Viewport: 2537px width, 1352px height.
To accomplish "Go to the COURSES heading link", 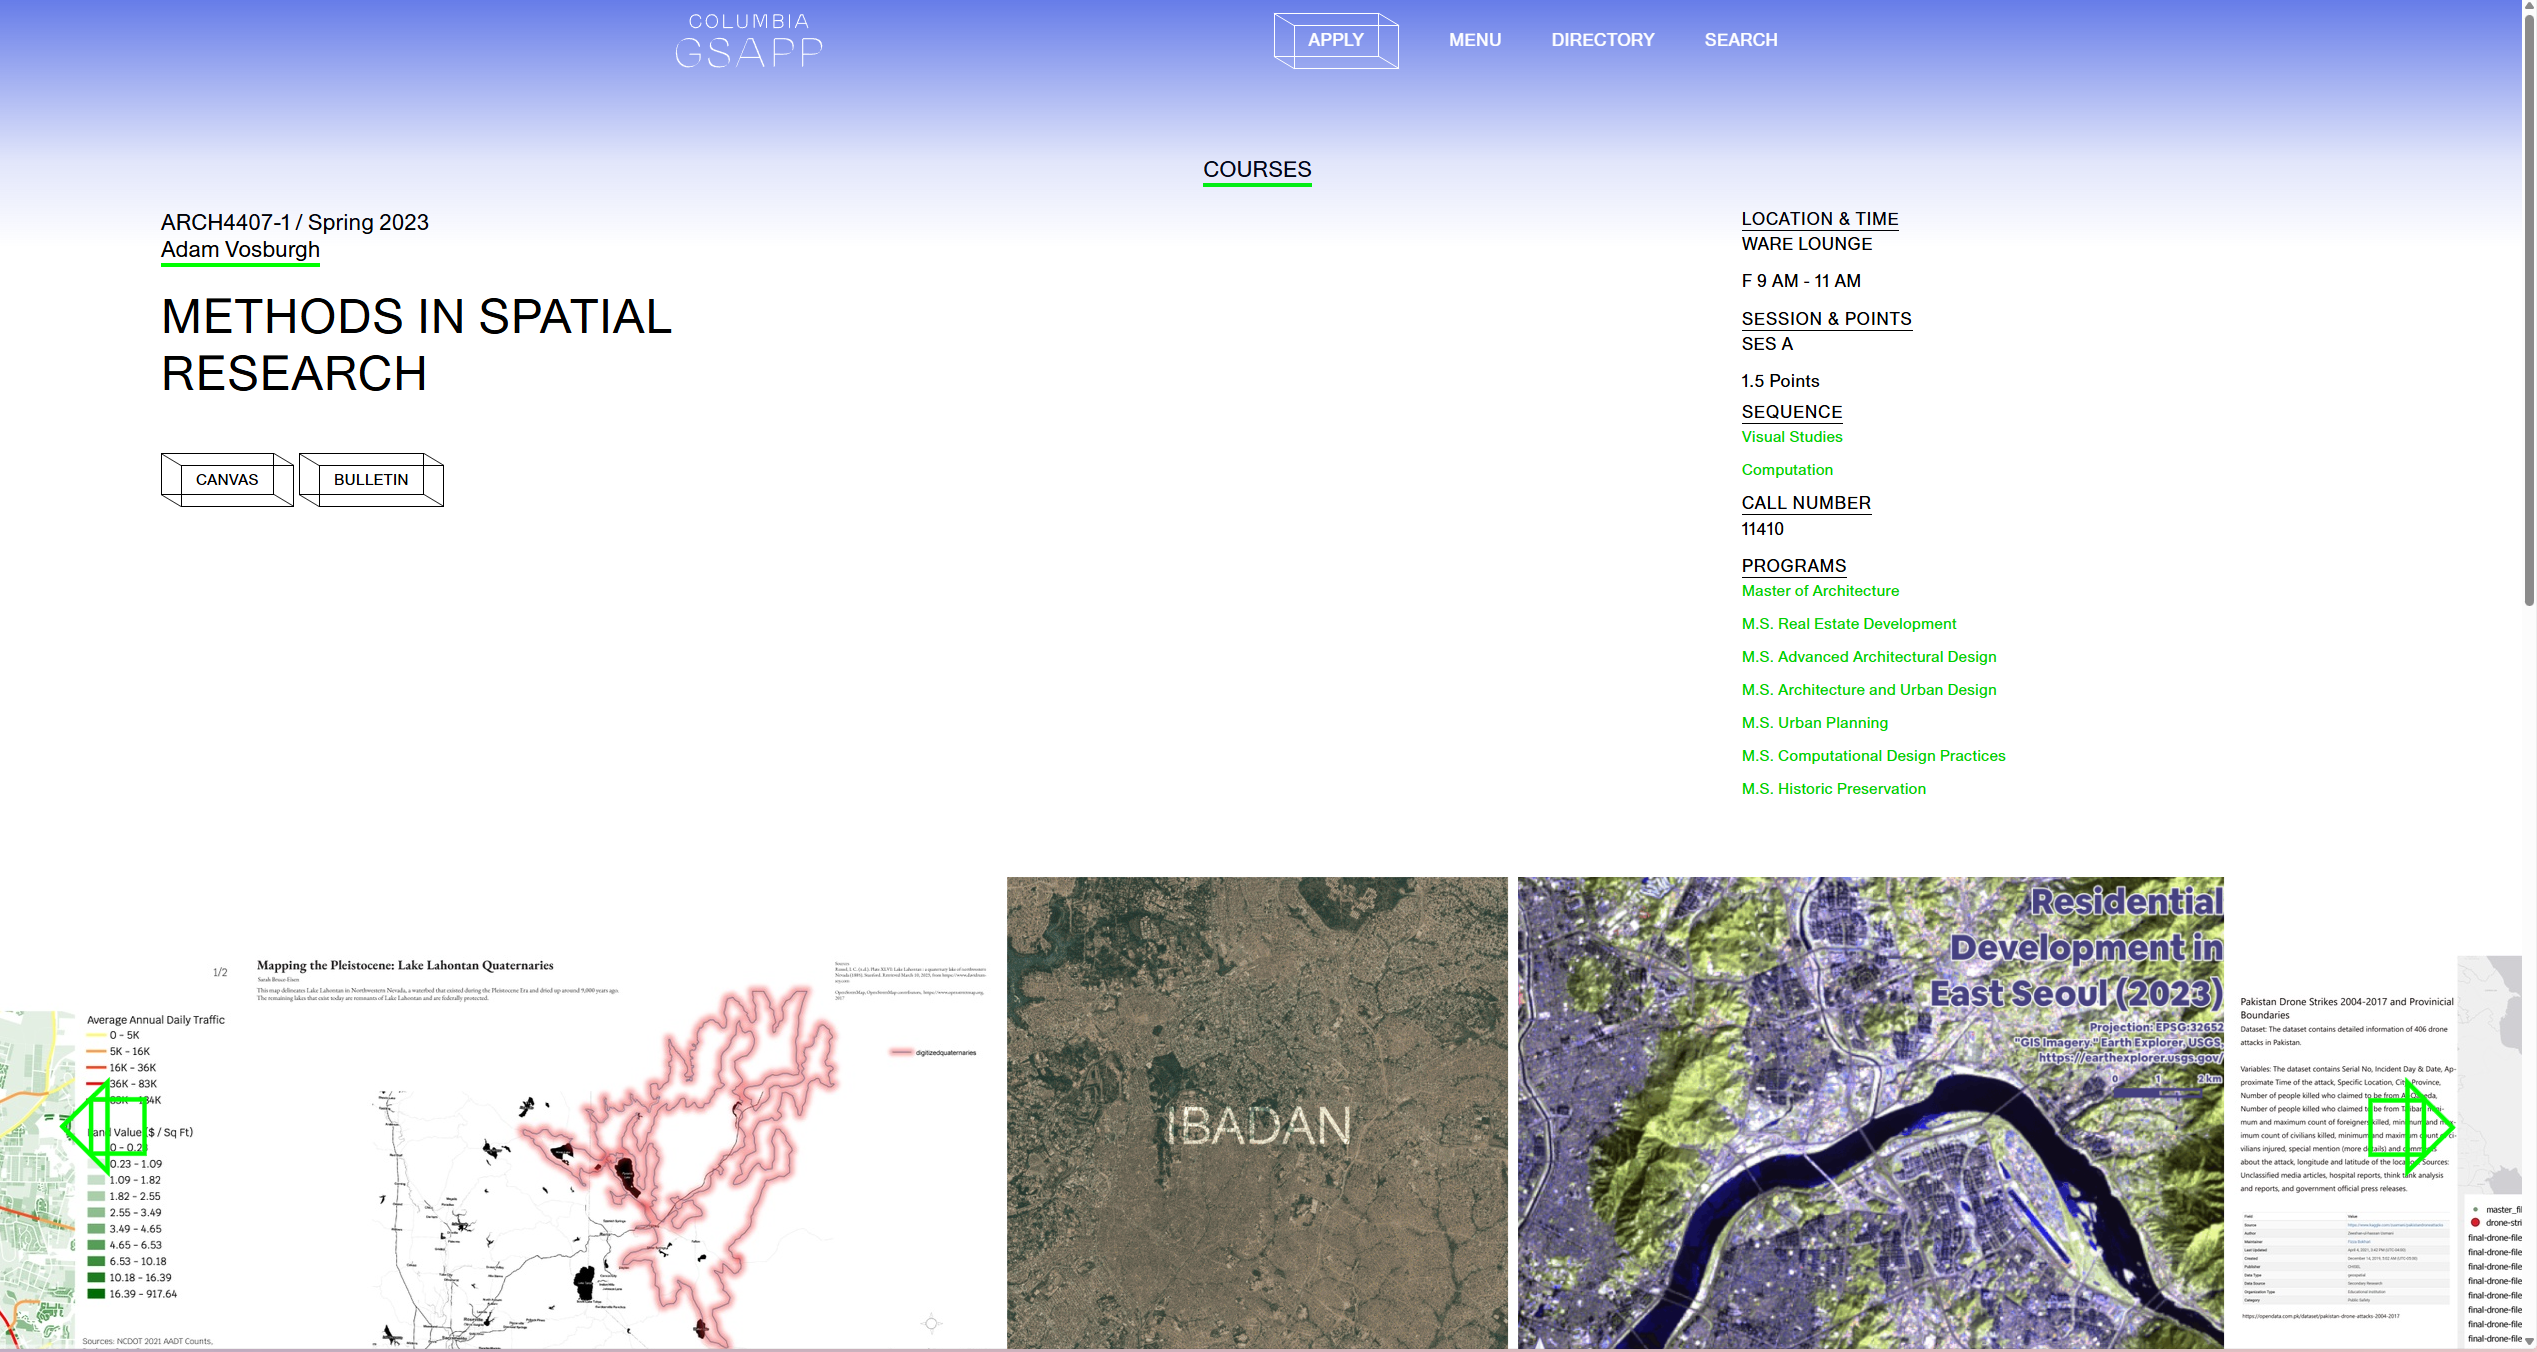I will (x=1257, y=170).
